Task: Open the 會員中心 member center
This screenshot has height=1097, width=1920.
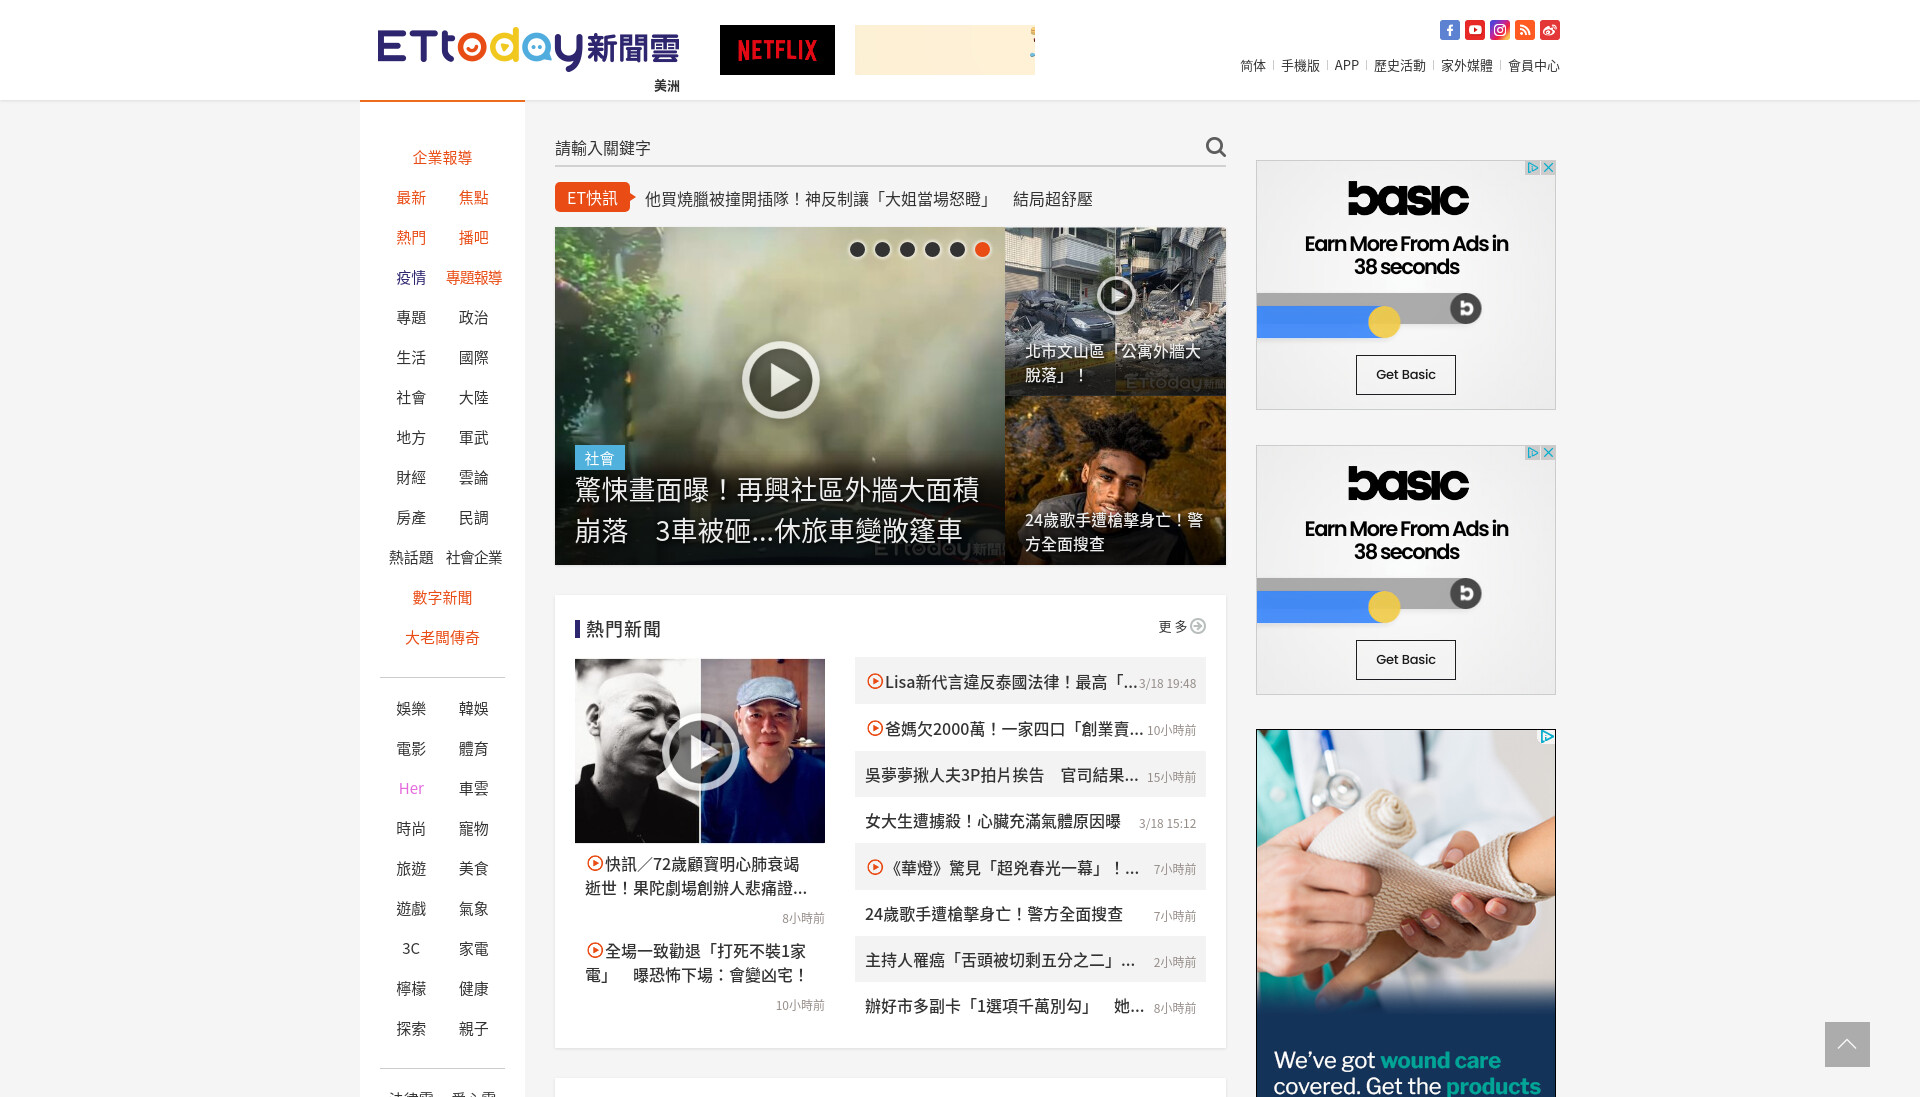Action: 1533,66
